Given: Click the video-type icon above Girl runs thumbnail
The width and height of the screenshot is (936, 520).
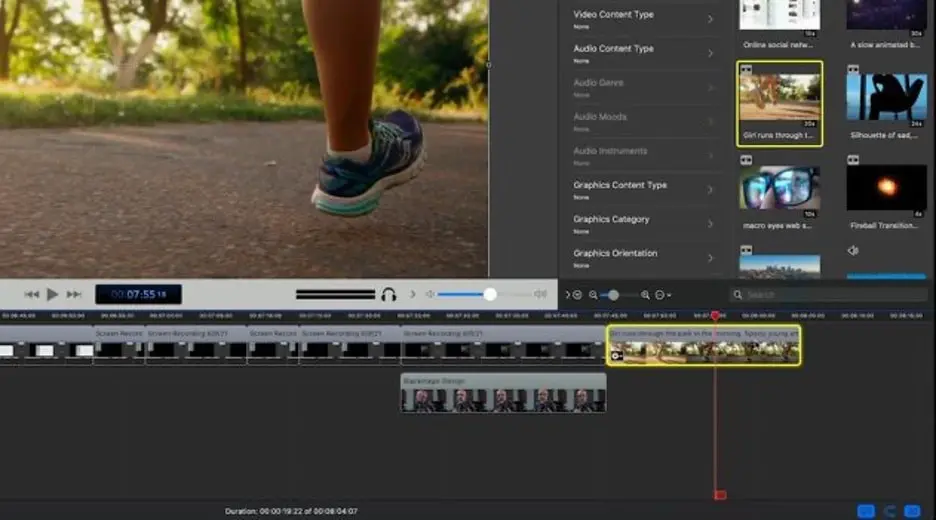Looking at the screenshot, I should tap(746, 69).
